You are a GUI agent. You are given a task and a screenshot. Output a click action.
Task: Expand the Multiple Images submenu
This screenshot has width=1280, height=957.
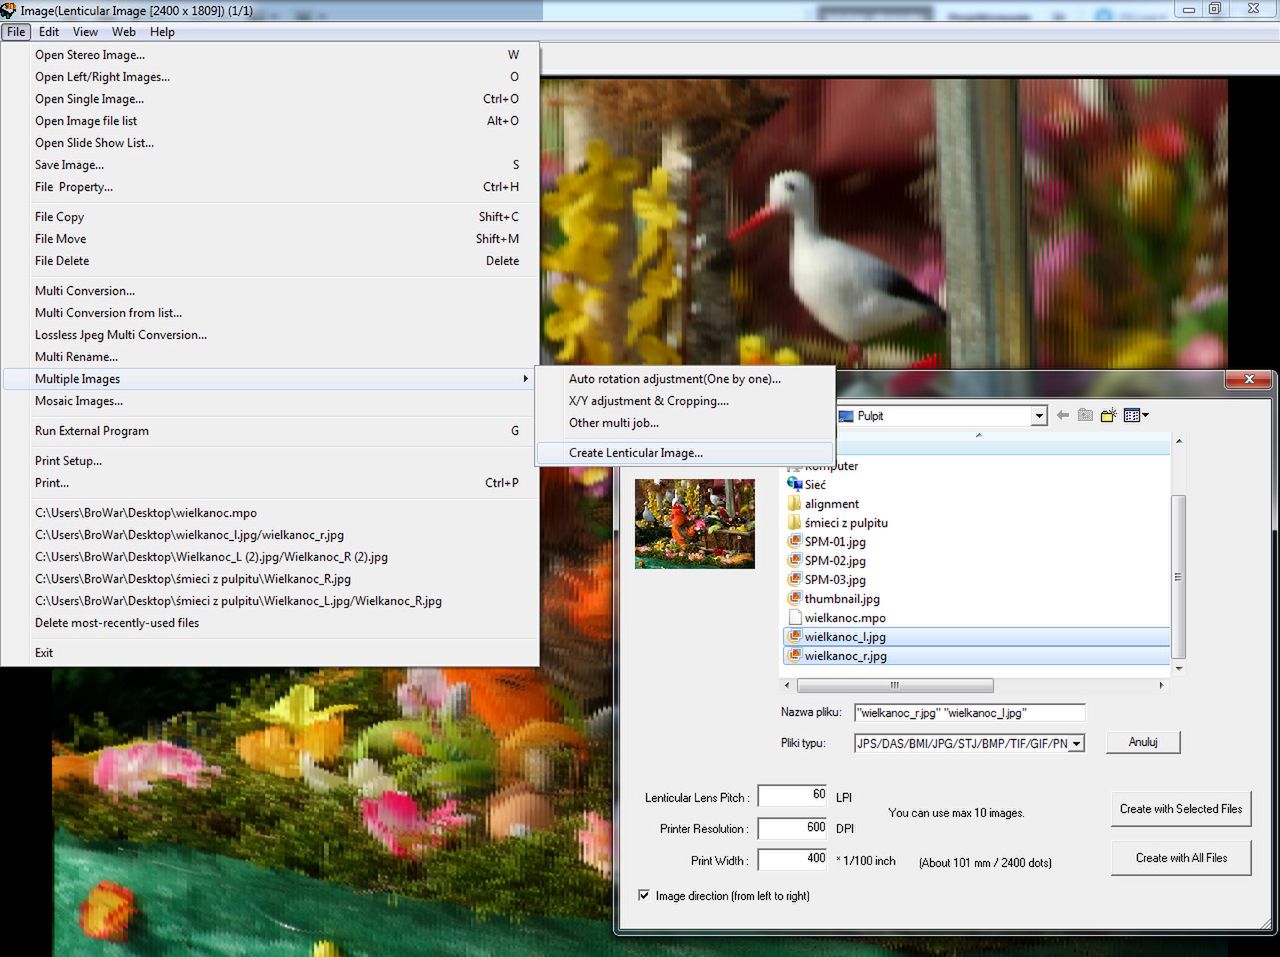click(x=270, y=379)
